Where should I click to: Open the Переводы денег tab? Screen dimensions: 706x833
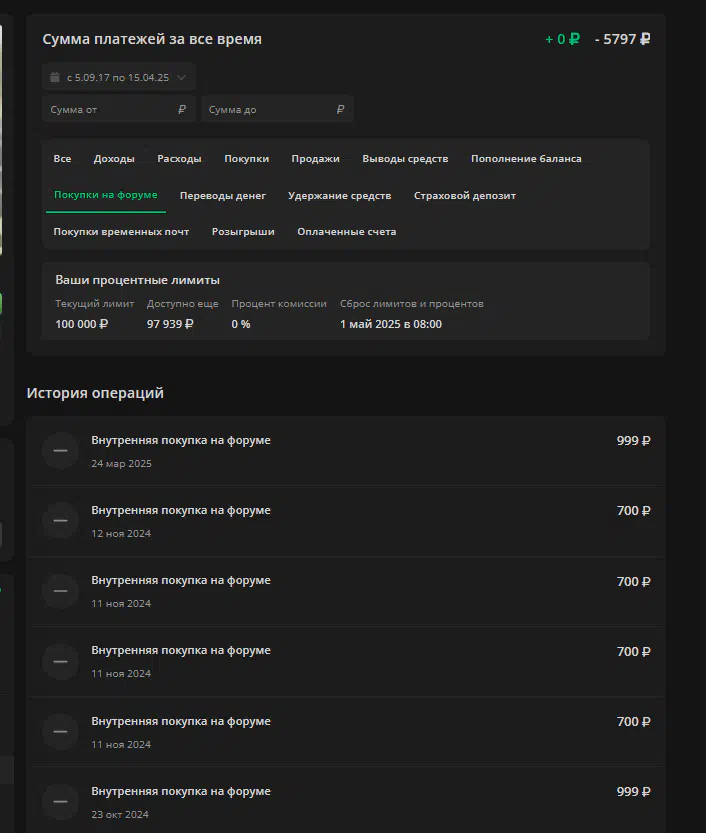(x=223, y=196)
